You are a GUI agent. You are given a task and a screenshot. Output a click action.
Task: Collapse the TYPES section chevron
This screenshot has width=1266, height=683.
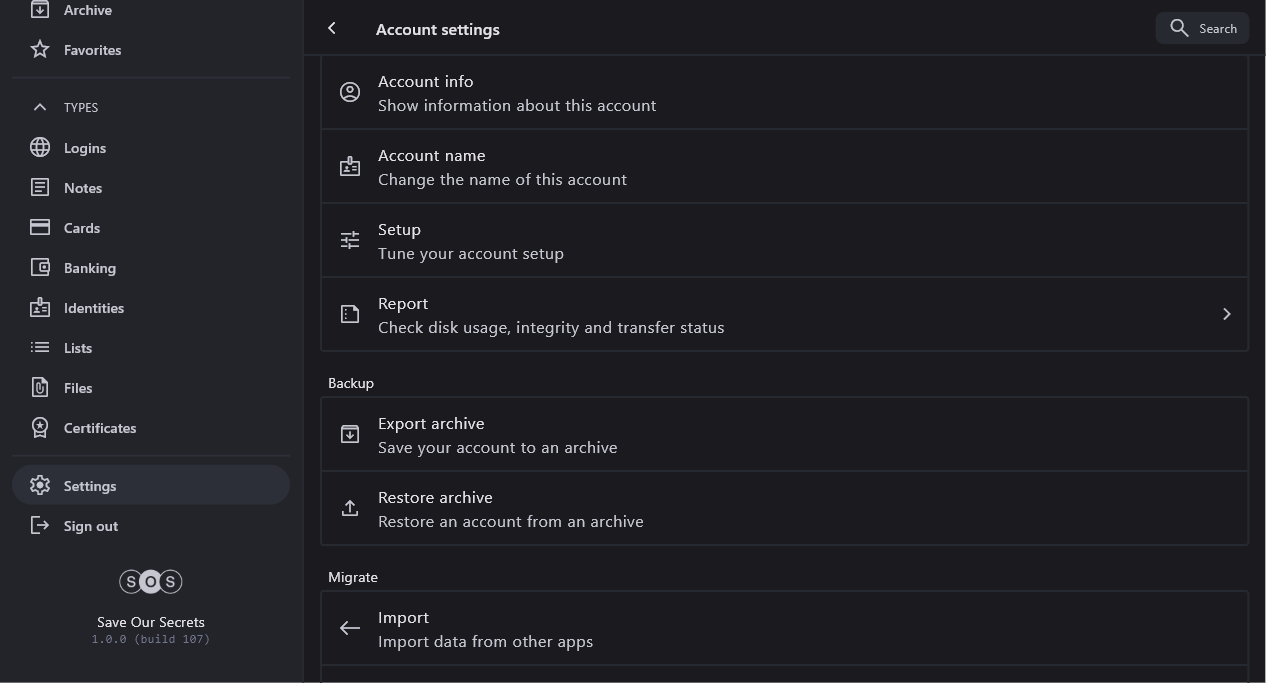coord(40,107)
